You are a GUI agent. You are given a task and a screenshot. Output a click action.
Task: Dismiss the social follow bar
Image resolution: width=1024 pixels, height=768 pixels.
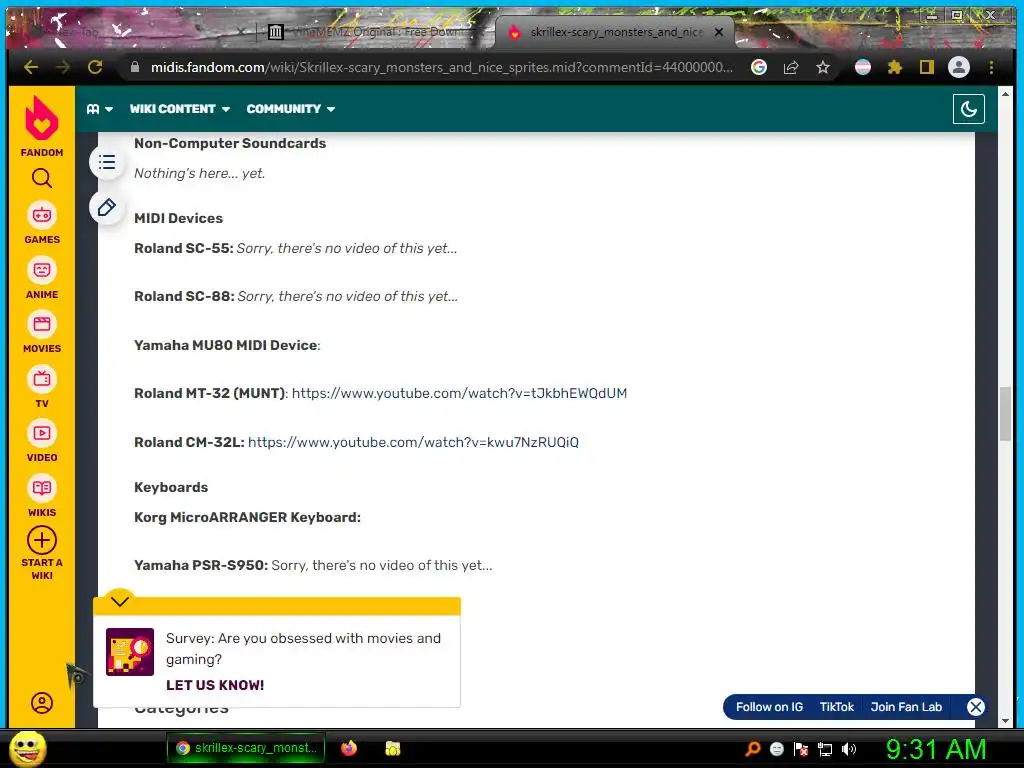tap(976, 707)
